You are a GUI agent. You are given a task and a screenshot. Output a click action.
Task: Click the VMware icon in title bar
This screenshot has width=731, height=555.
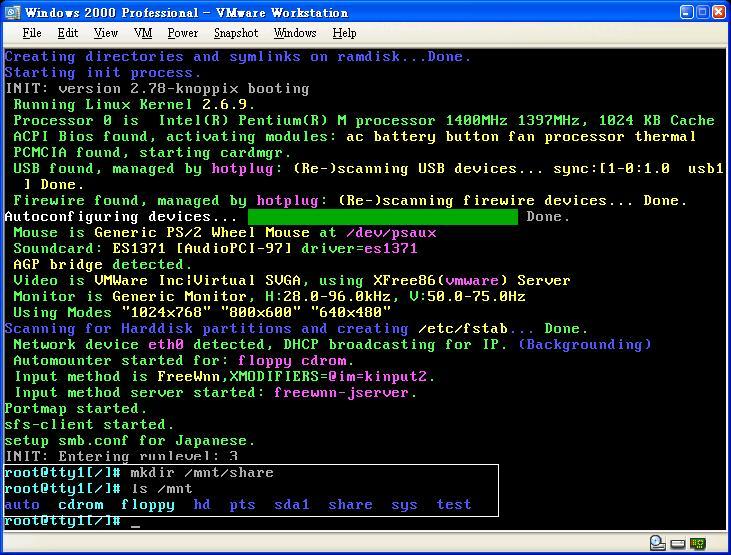click(x=12, y=12)
